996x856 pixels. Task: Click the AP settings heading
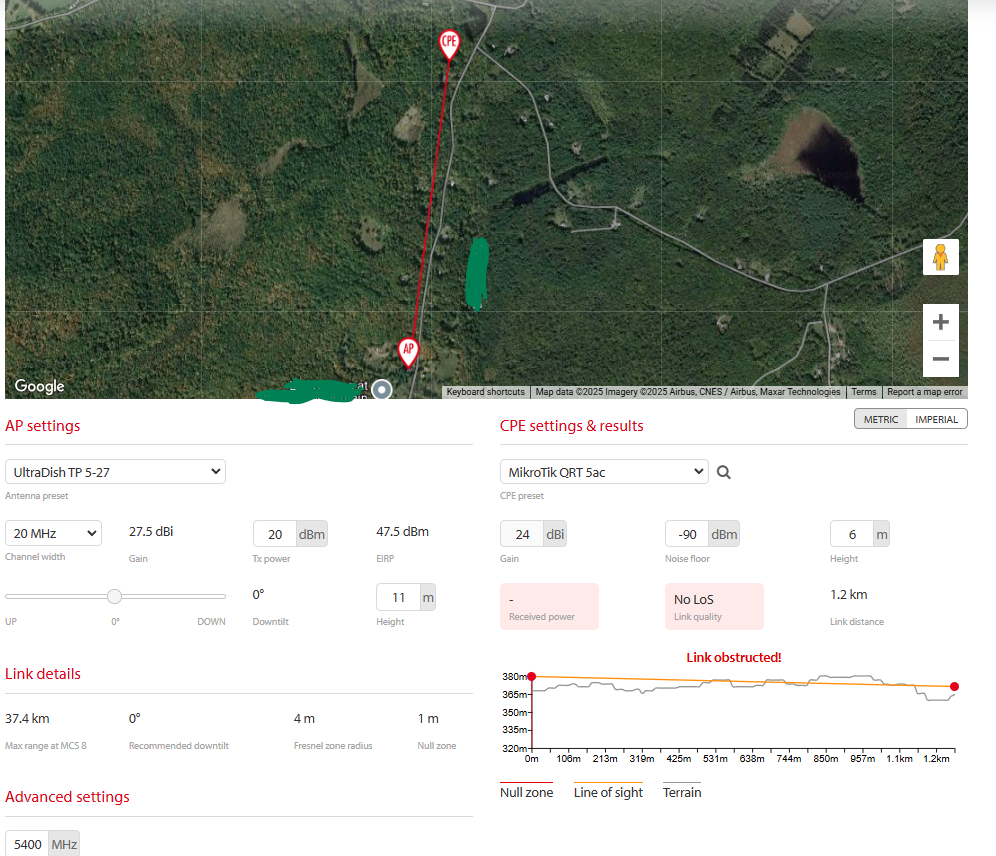click(43, 425)
